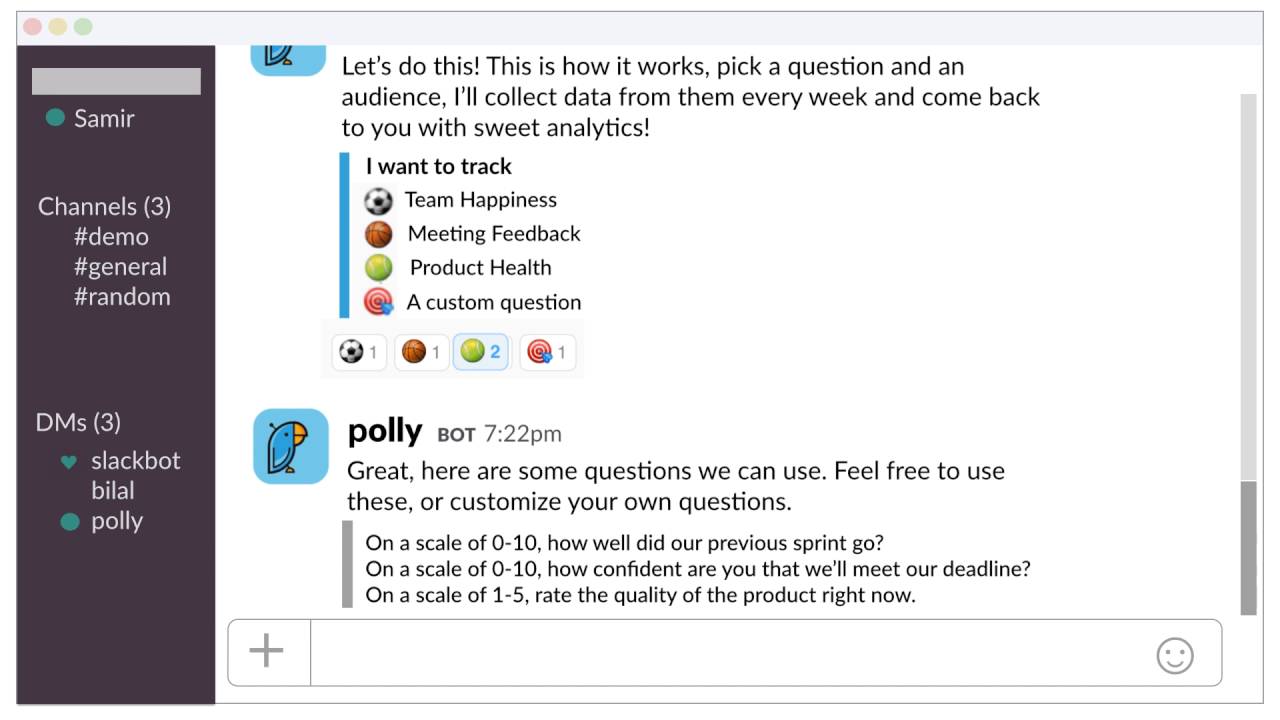Select the Meeting Feedback basketball emoji
Viewport: 1280px width, 720px height.
378,235
